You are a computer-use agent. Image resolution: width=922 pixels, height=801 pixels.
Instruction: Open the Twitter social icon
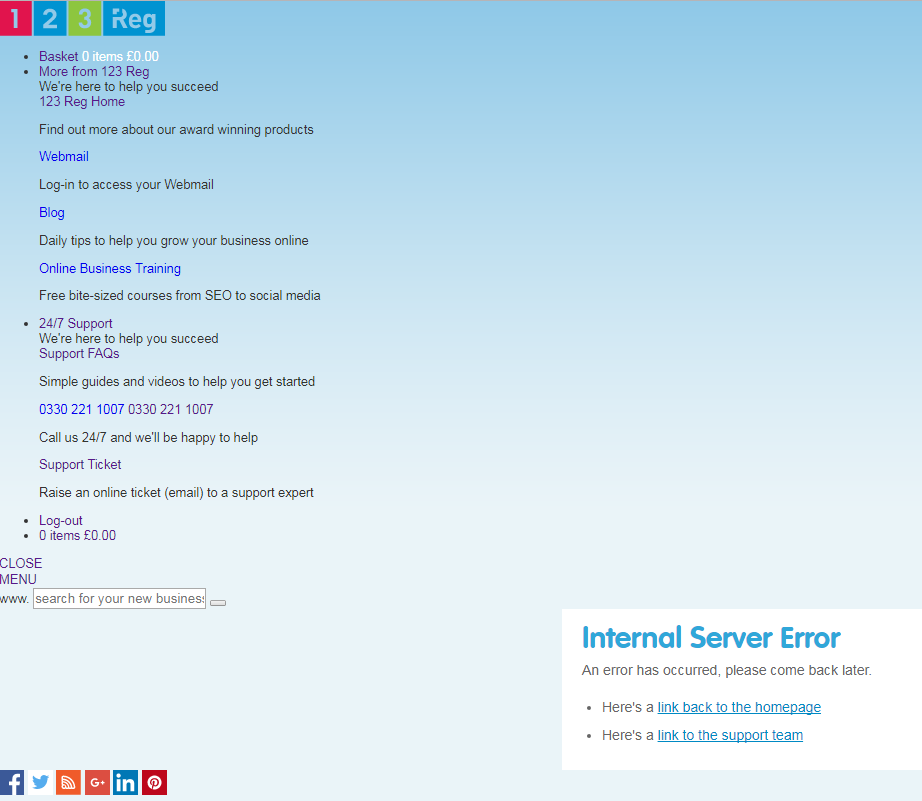40,783
